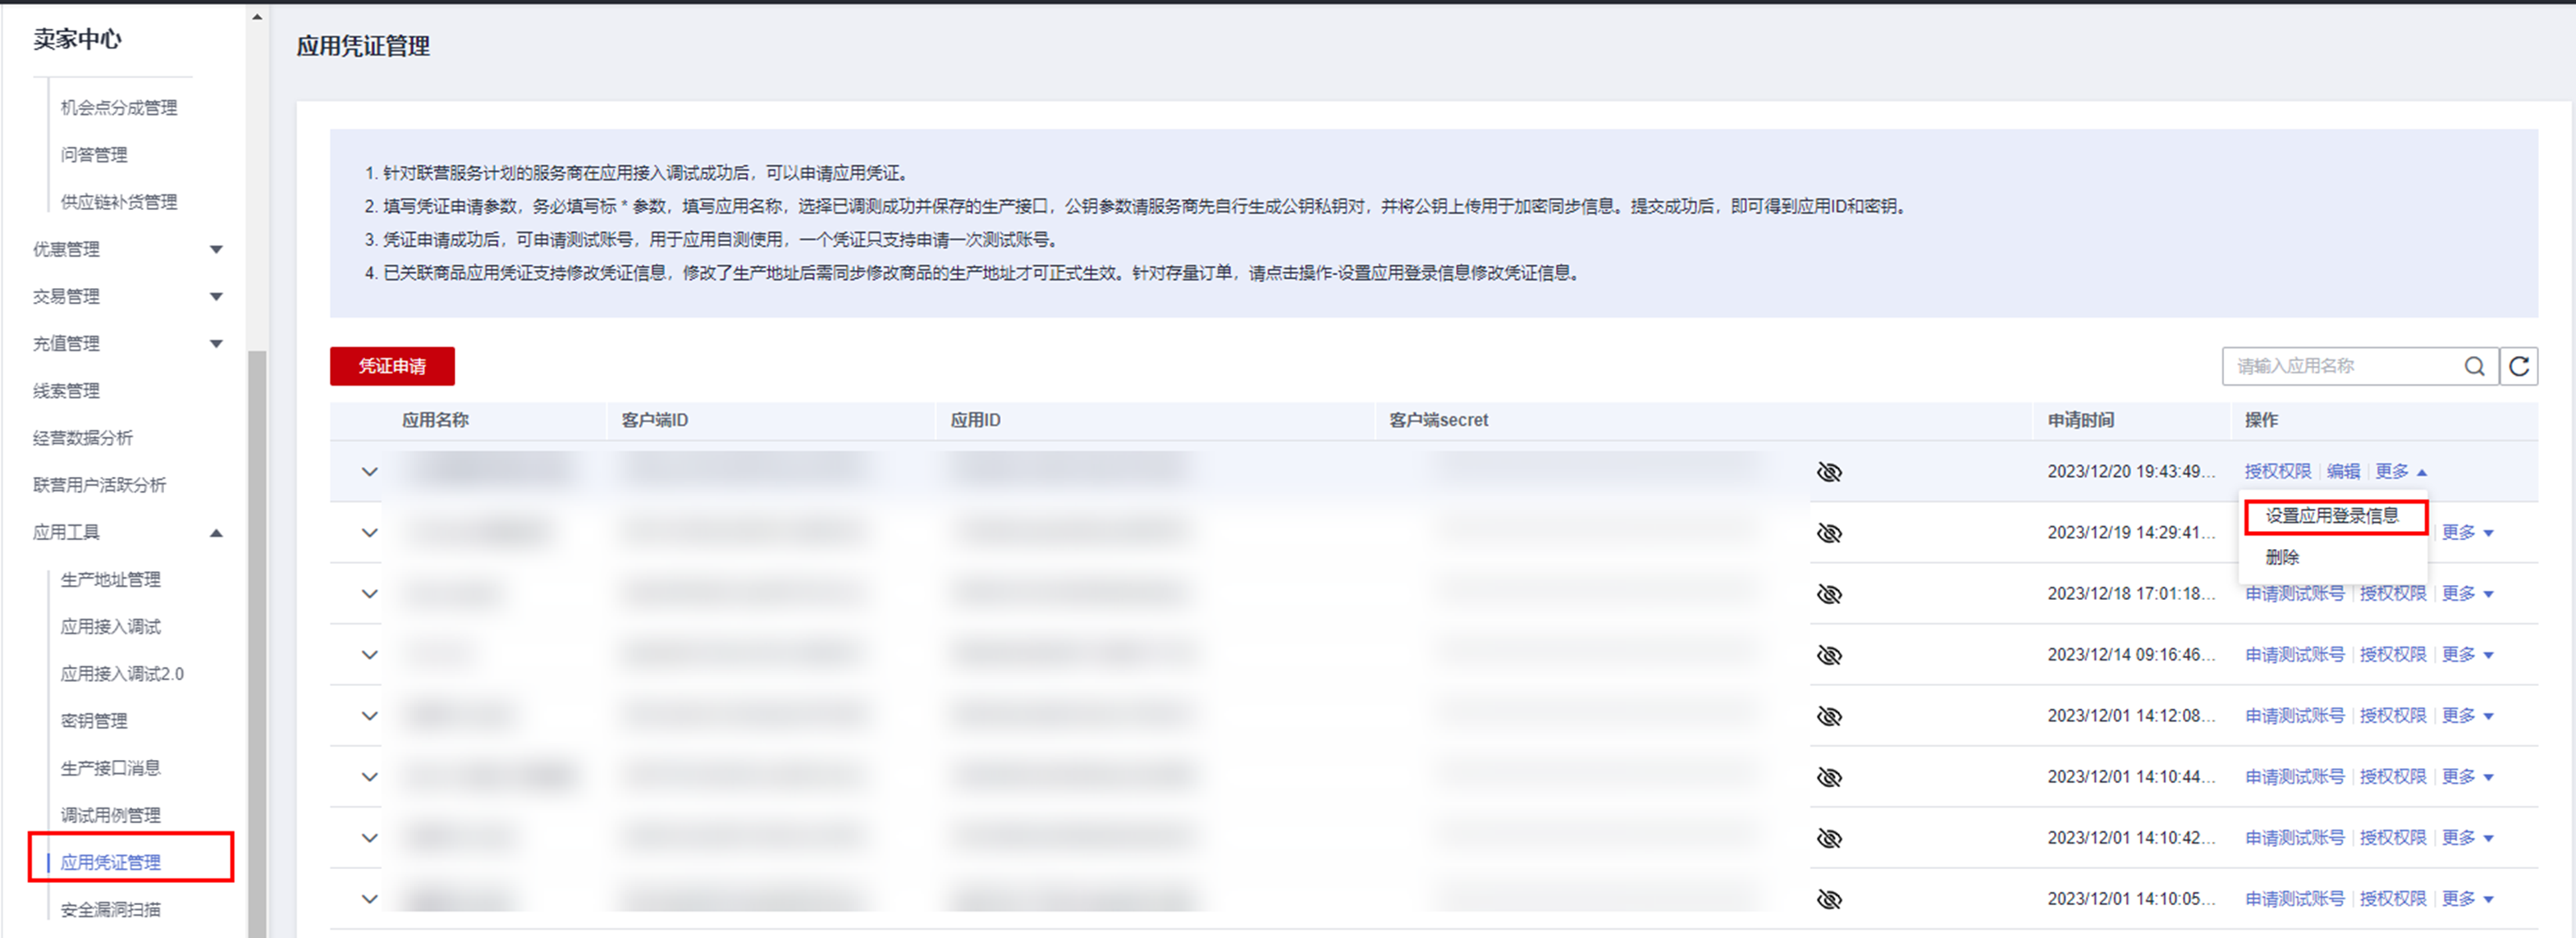Click the red 凭证申请 button
This screenshot has width=2576, height=938.
(392, 366)
